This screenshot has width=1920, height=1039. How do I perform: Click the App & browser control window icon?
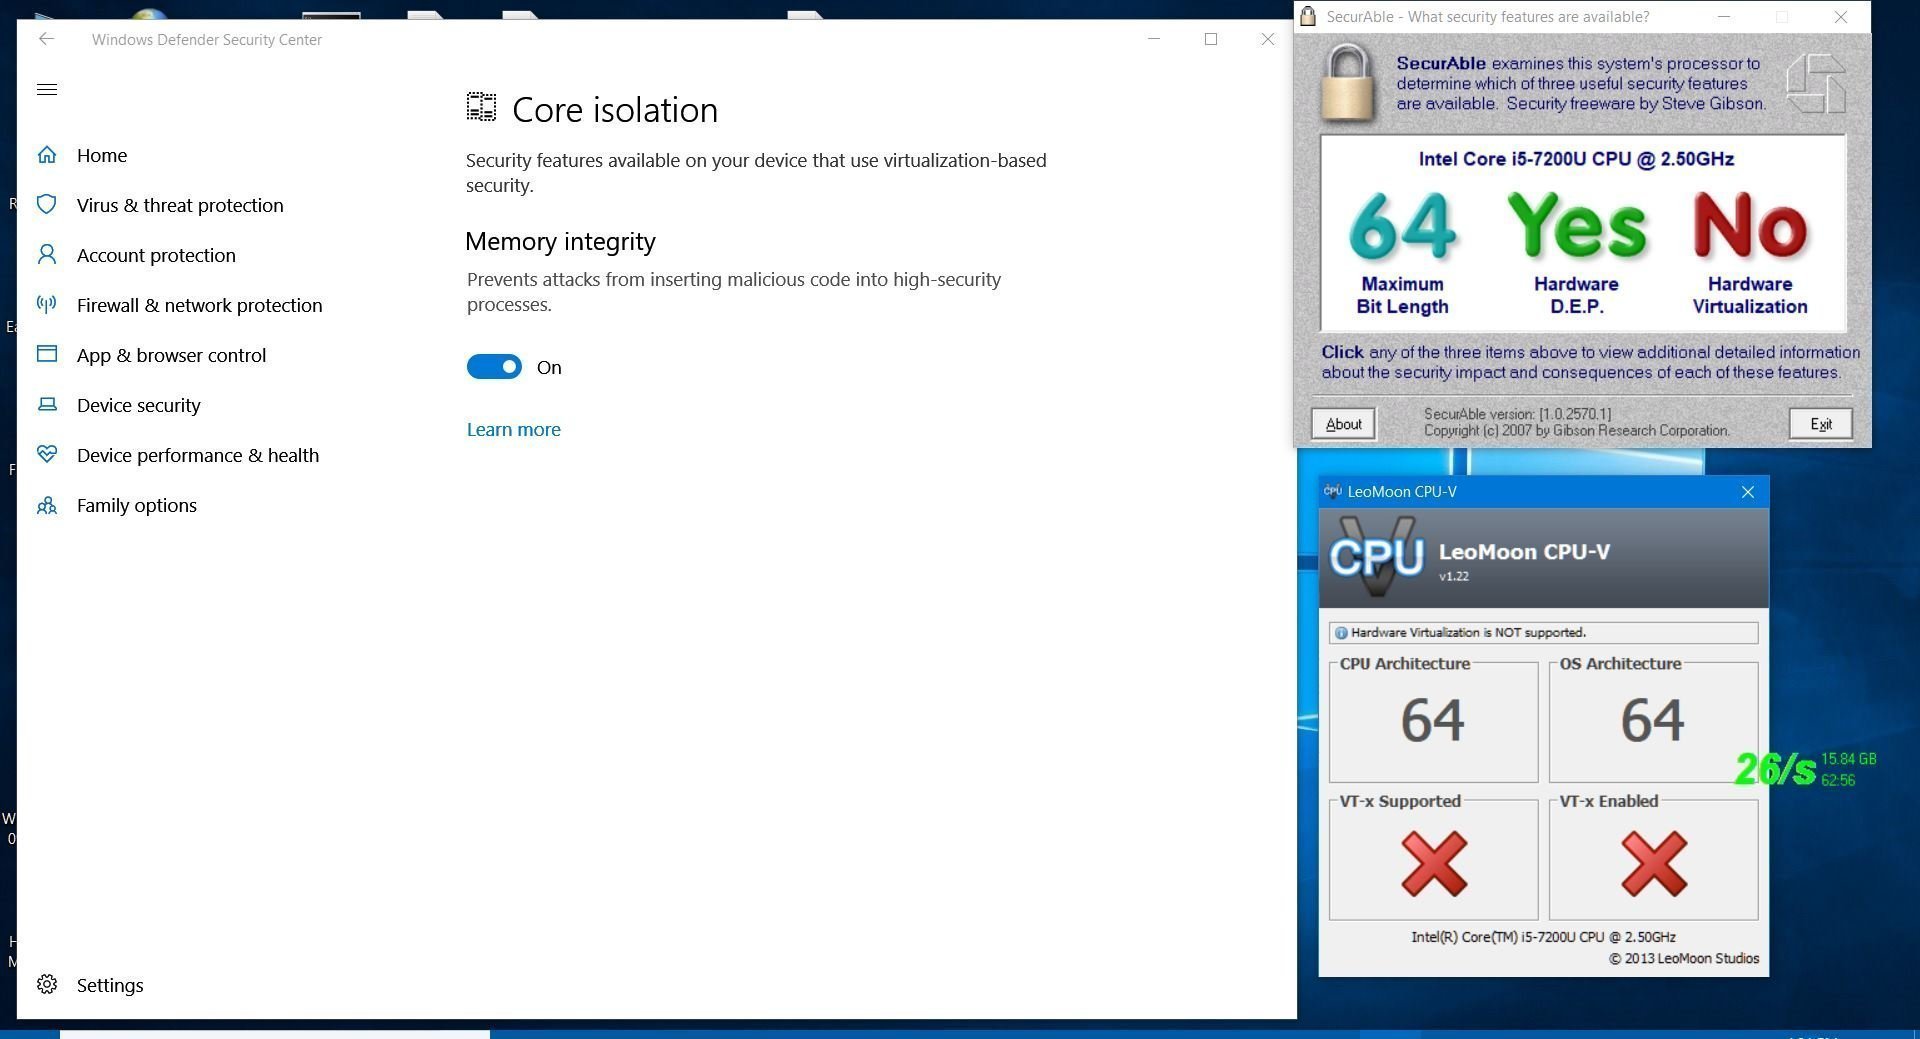[47, 354]
